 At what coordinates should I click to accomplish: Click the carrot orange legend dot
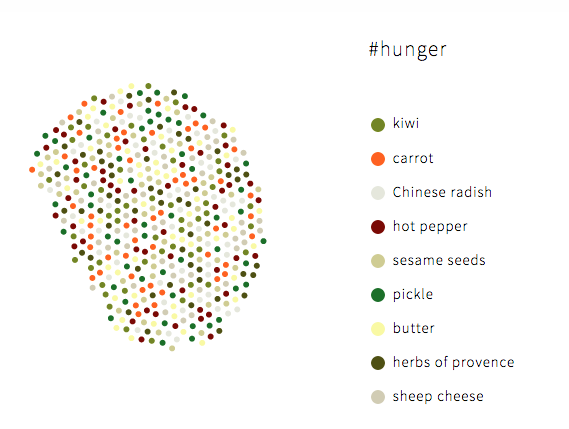click(378, 159)
